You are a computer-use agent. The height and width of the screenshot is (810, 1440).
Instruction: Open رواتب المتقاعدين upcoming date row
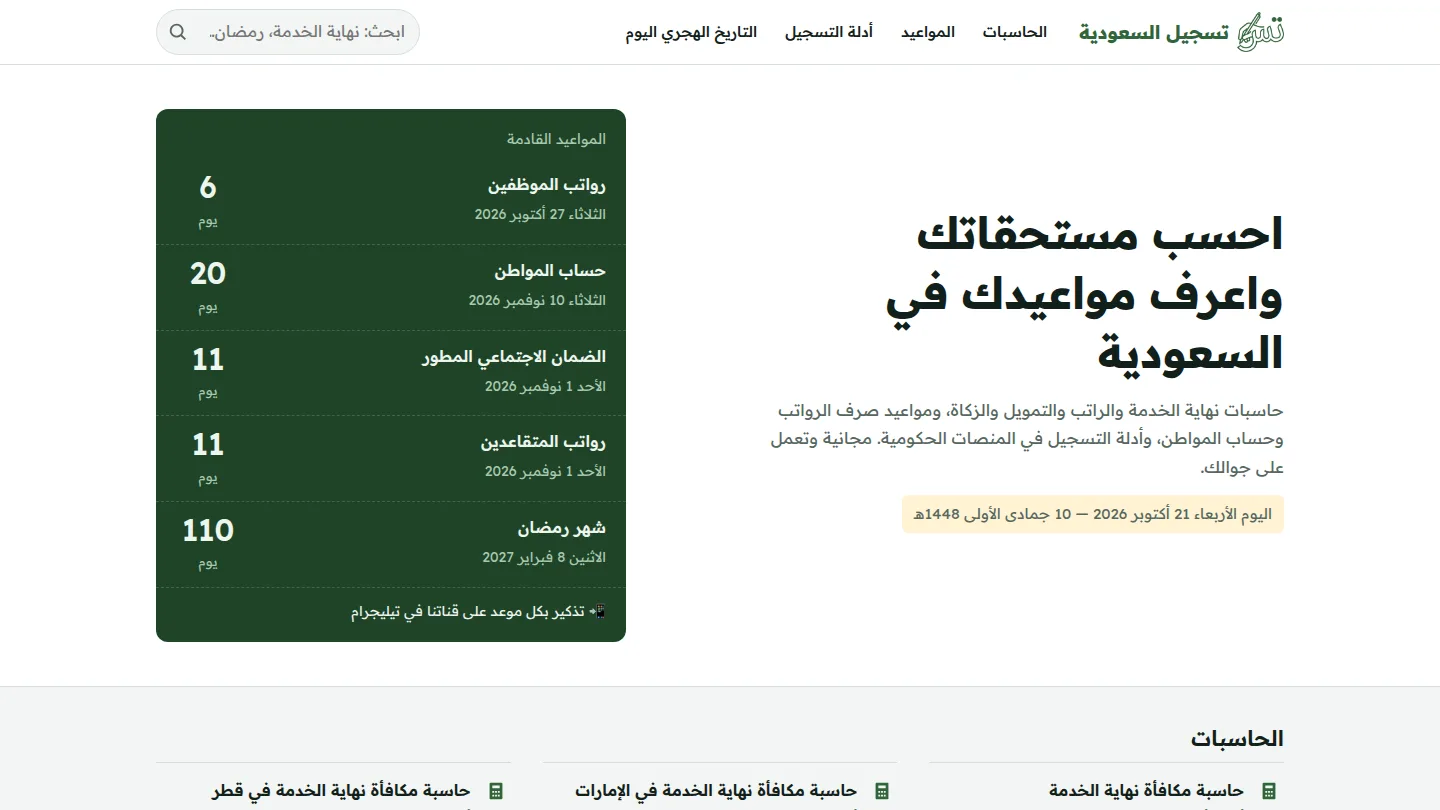391,458
